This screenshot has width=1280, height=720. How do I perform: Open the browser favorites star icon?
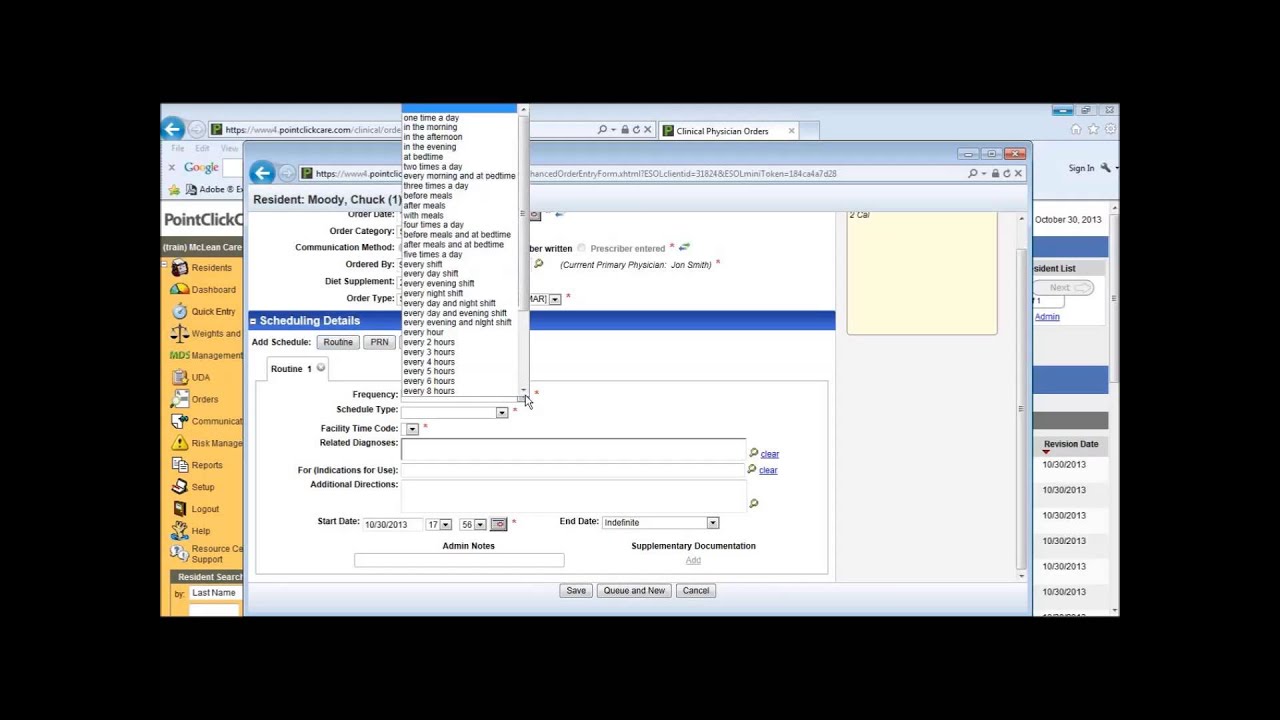(1093, 129)
